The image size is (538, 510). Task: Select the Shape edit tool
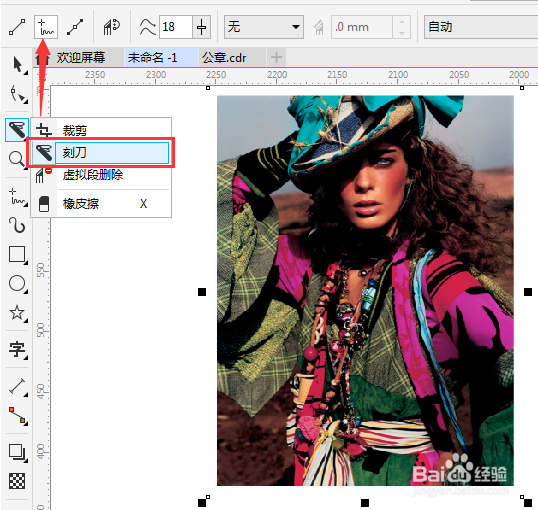point(17,94)
